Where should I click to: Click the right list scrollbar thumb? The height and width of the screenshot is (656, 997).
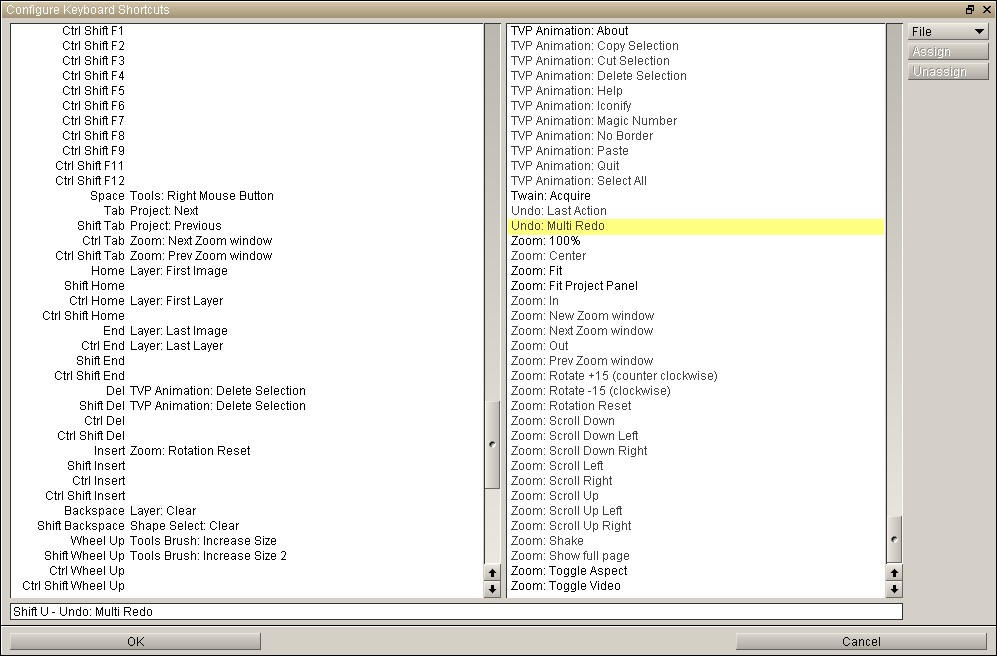tap(894, 540)
